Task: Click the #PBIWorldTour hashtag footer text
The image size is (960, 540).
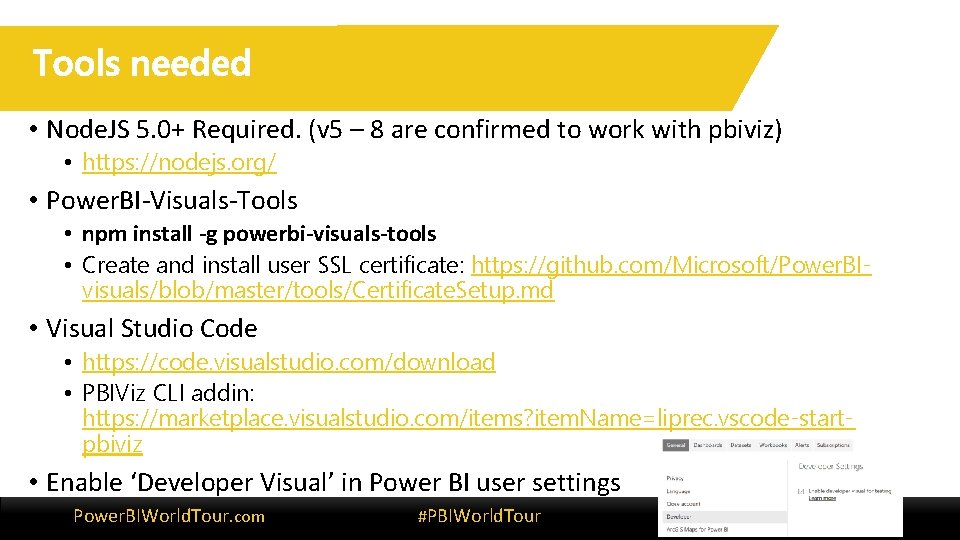Action: 479,516
